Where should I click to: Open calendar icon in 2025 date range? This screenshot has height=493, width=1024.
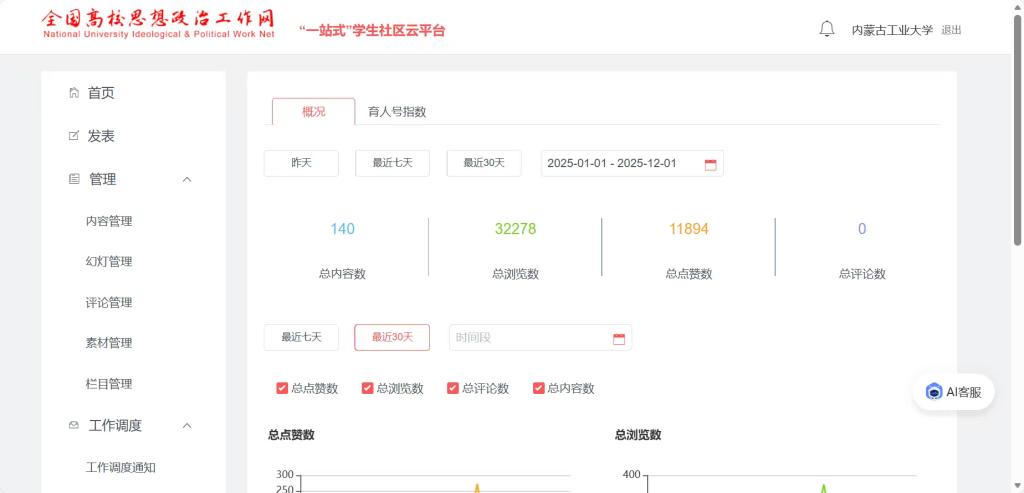[710, 164]
